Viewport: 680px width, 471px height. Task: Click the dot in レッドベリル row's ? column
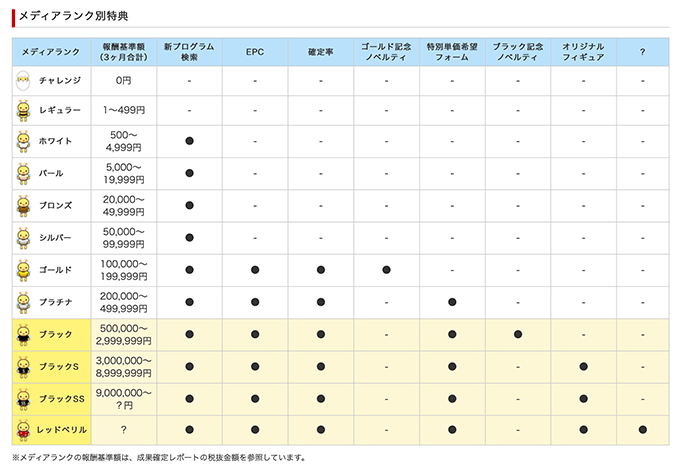(x=642, y=430)
